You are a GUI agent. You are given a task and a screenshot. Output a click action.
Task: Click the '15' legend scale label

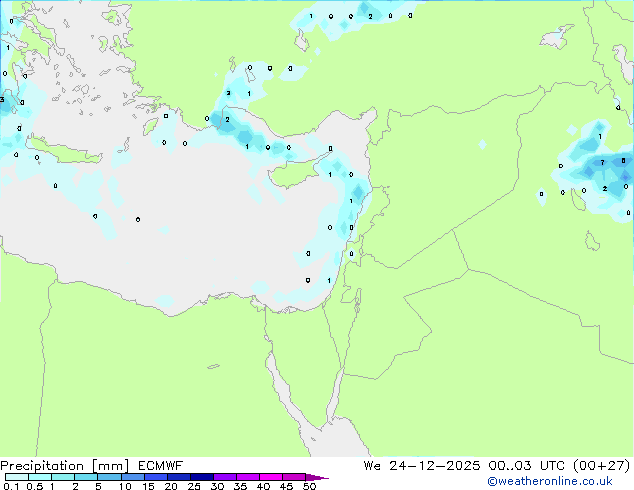pyautogui.click(x=148, y=486)
